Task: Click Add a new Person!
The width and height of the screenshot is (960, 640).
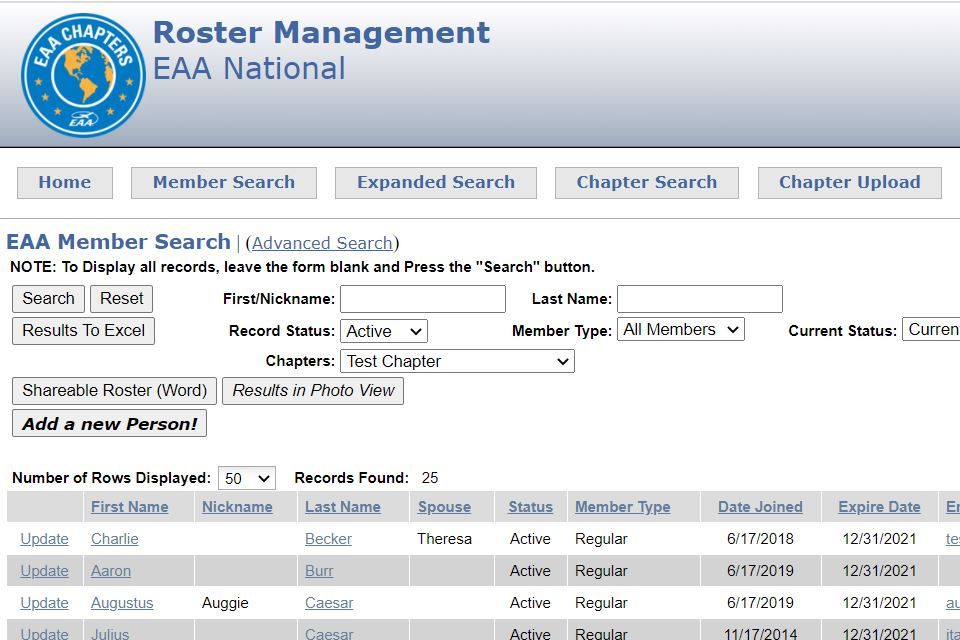Action: click(x=108, y=423)
